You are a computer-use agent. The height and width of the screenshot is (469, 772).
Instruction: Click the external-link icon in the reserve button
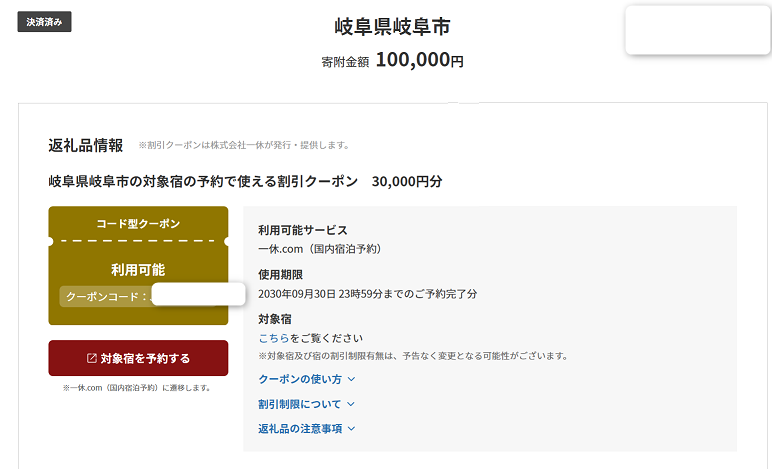pos(92,358)
